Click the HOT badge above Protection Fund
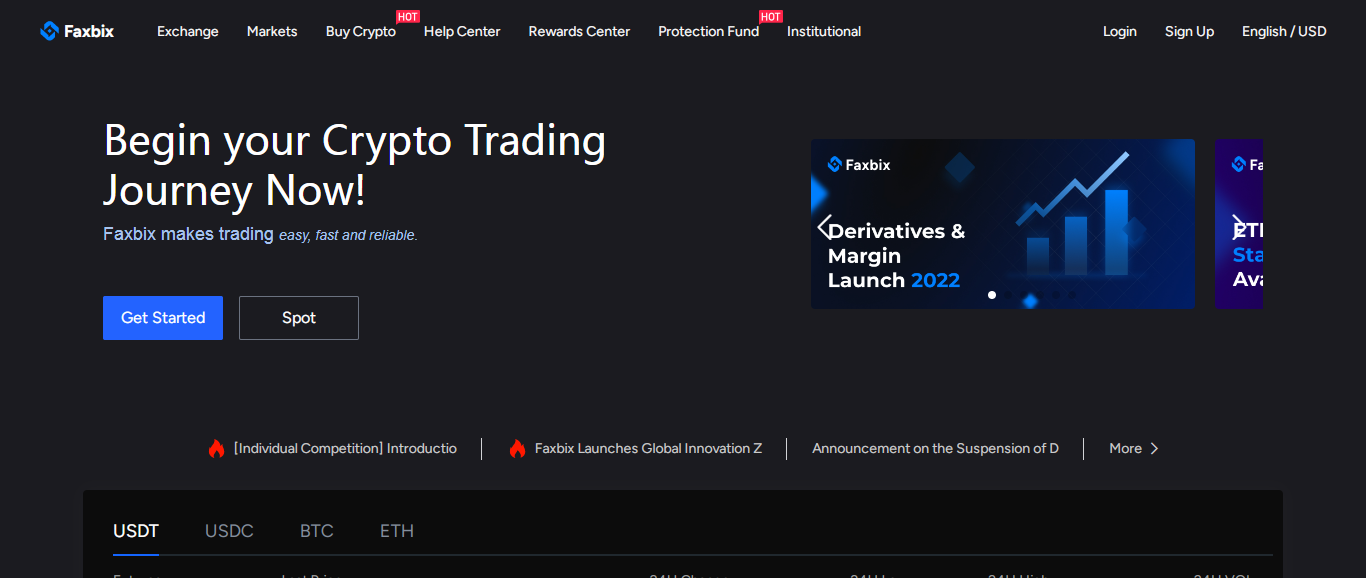The image size is (1366, 578). tap(770, 17)
